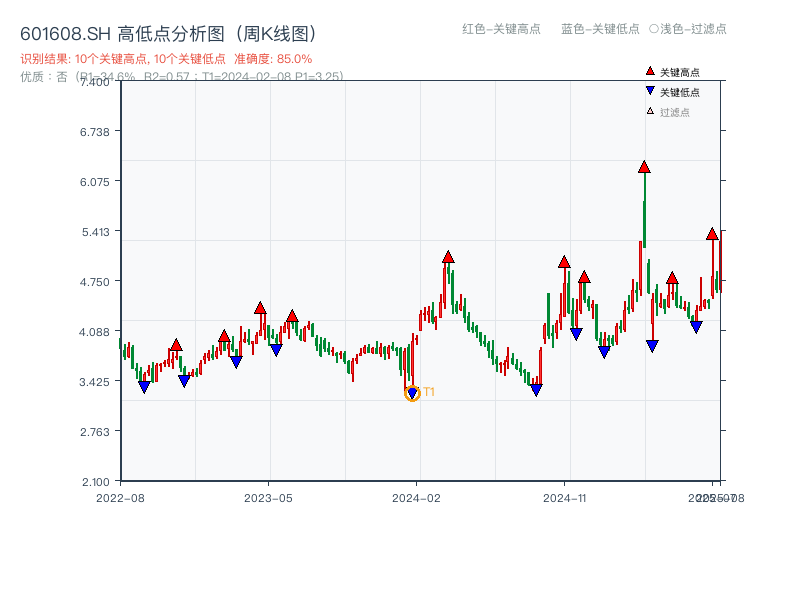
Task: Click the 2024-11 x-axis label
Action: [565, 498]
